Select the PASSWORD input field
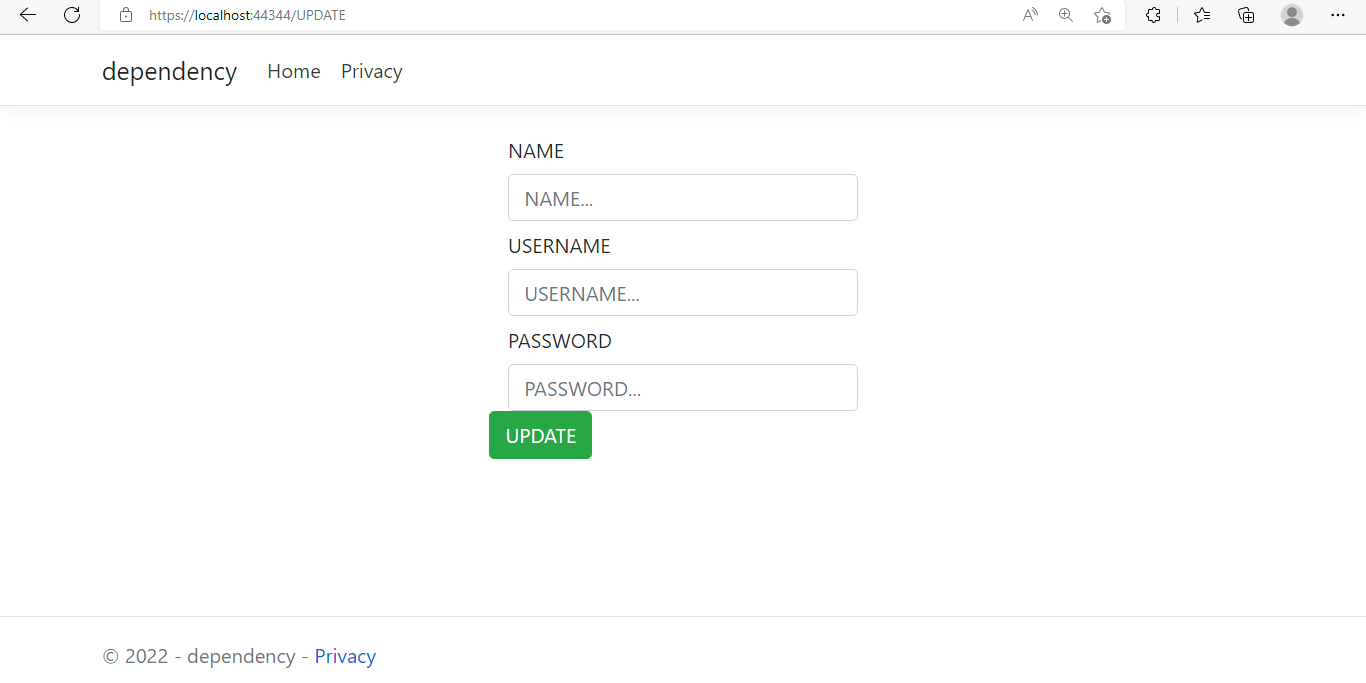 (x=683, y=388)
